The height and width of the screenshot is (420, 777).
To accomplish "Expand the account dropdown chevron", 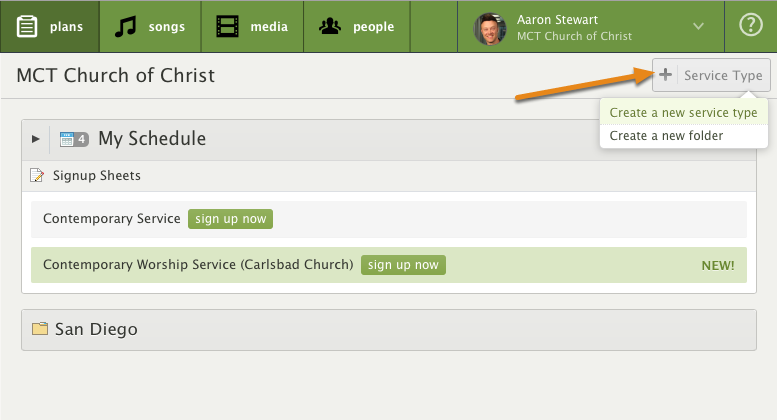I will point(698,26).
